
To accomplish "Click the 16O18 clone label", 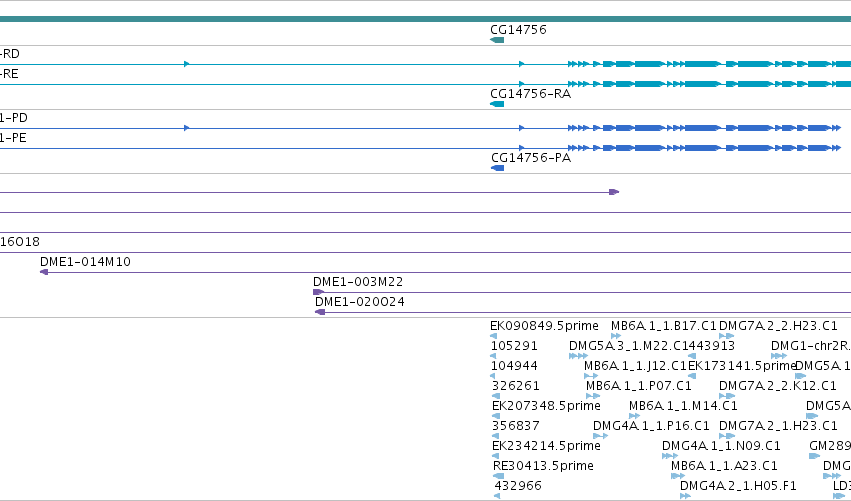I will click(20, 242).
